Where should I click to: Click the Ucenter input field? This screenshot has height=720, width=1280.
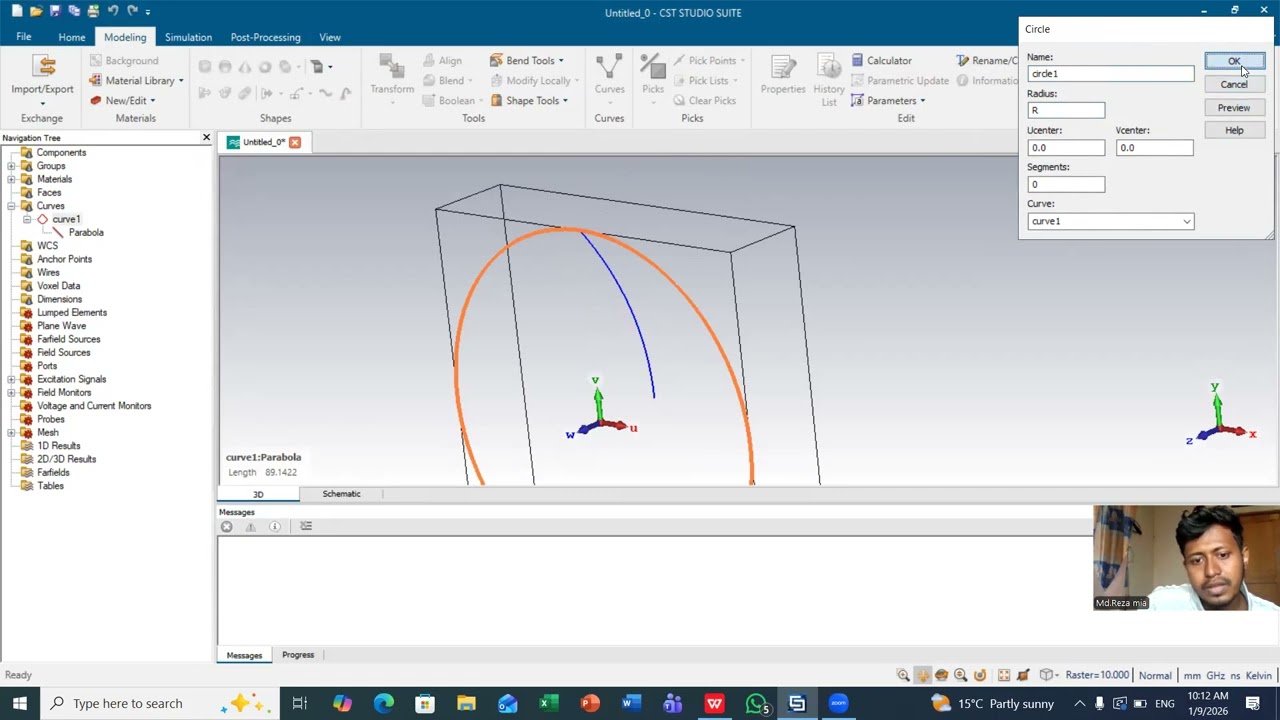[1066, 147]
